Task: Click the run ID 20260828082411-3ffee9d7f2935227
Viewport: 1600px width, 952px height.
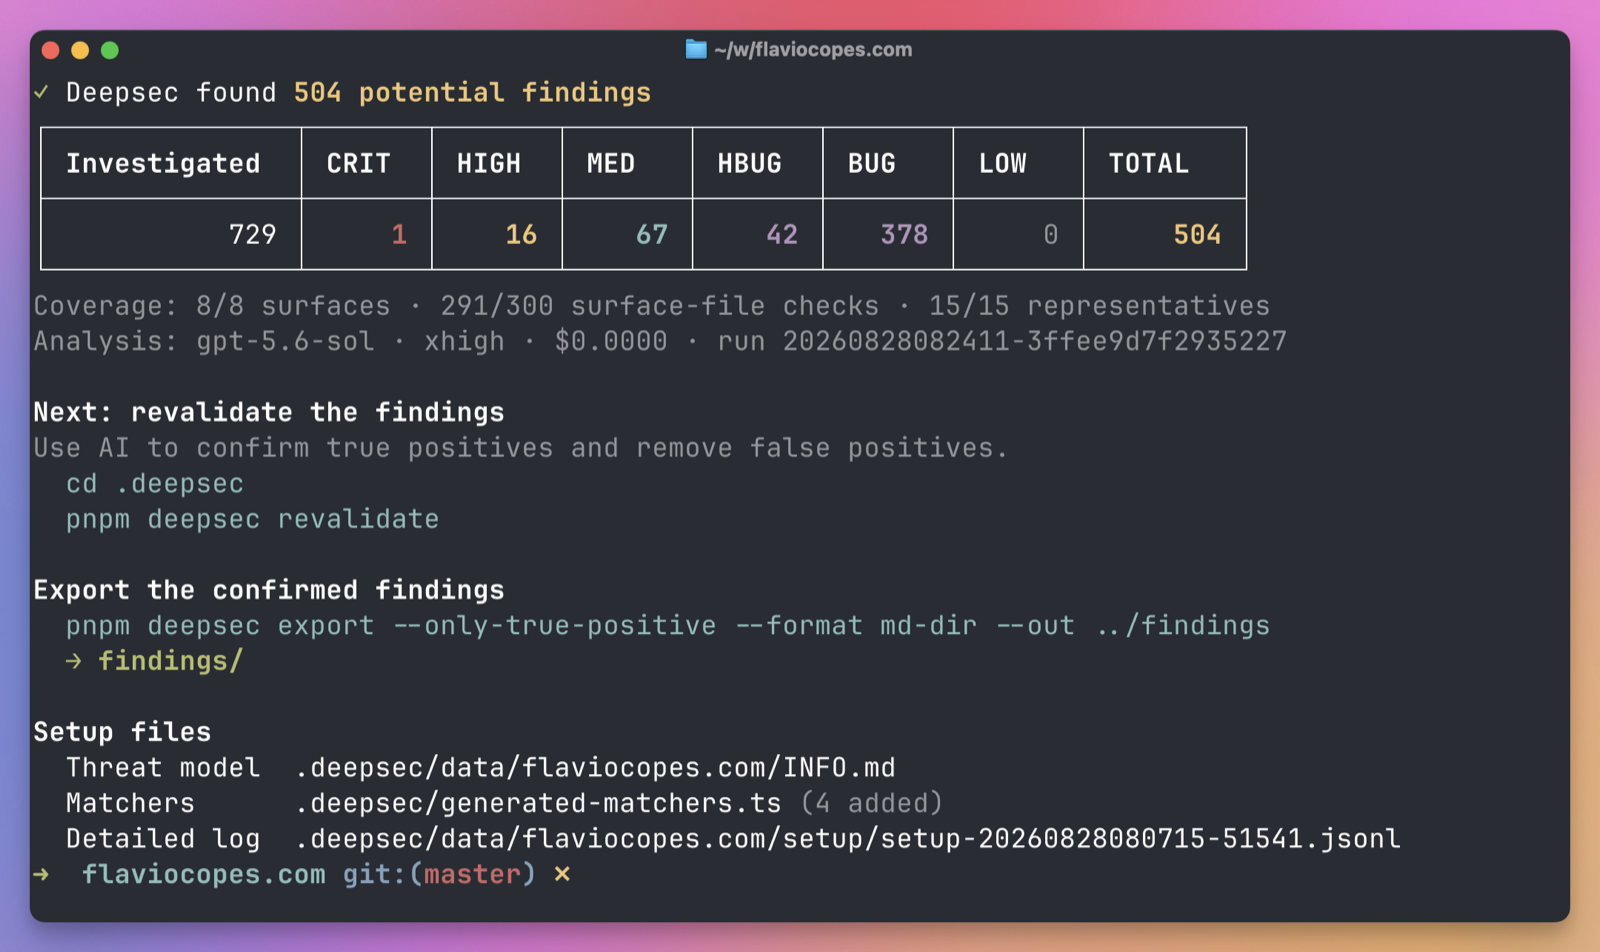Action: (1035, 341)
